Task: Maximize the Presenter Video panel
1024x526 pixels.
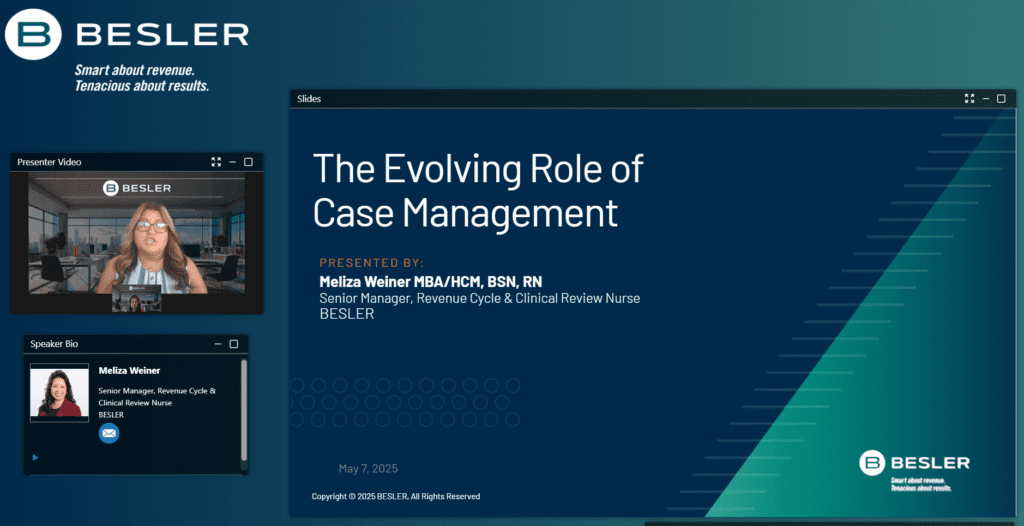Action: point(248,162)
